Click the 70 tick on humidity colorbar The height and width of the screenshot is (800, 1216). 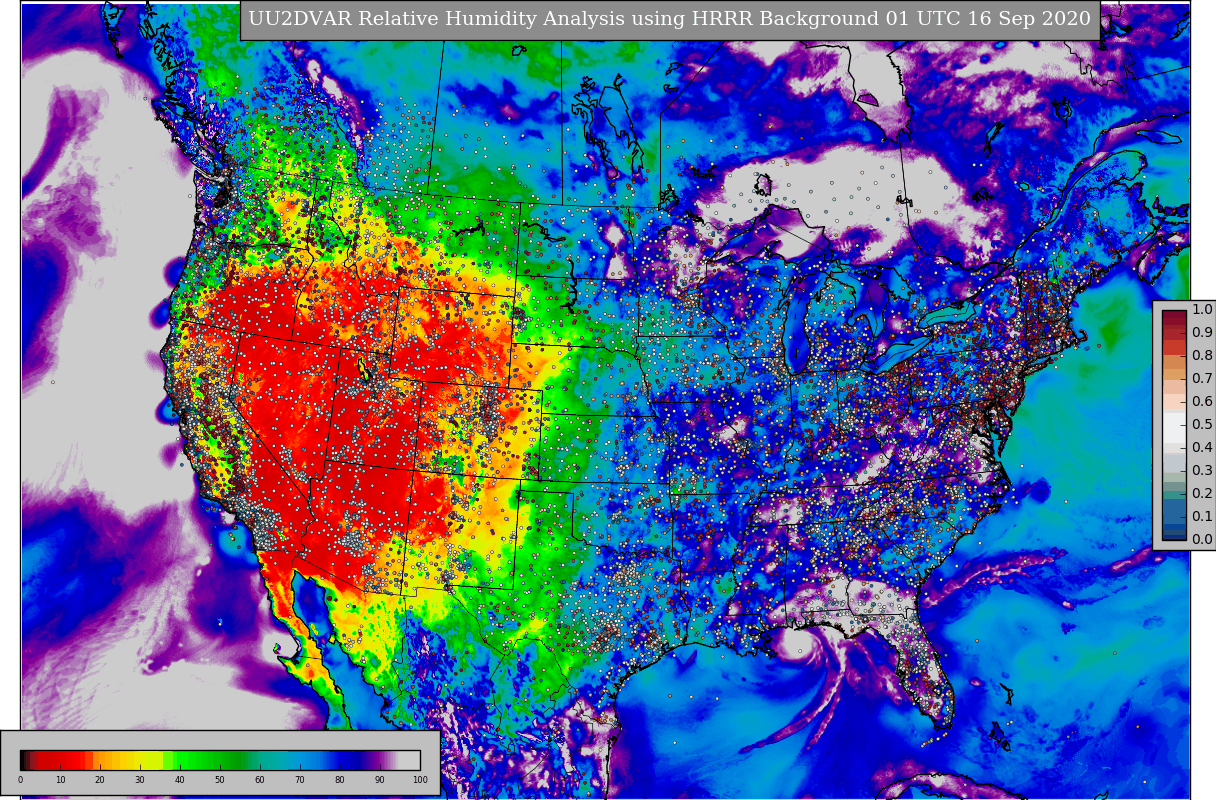(300, 780)
